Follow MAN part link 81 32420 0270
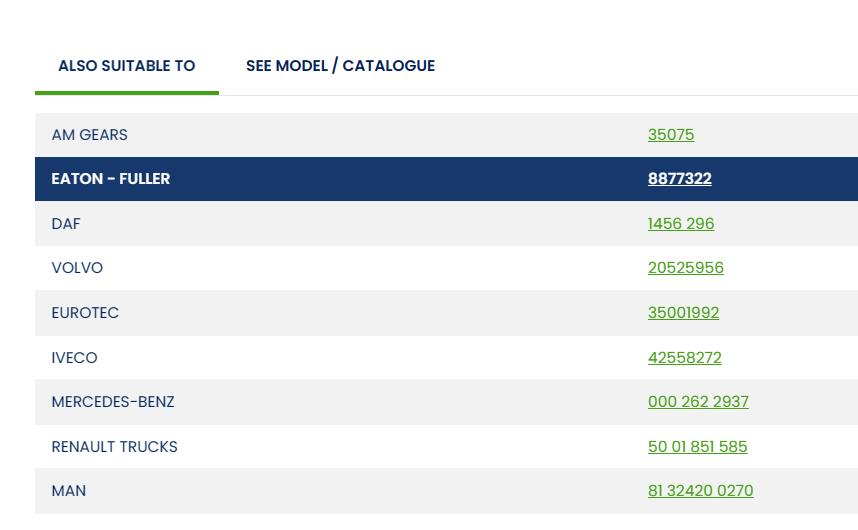 pyautogui.click(x=700, y=491)
